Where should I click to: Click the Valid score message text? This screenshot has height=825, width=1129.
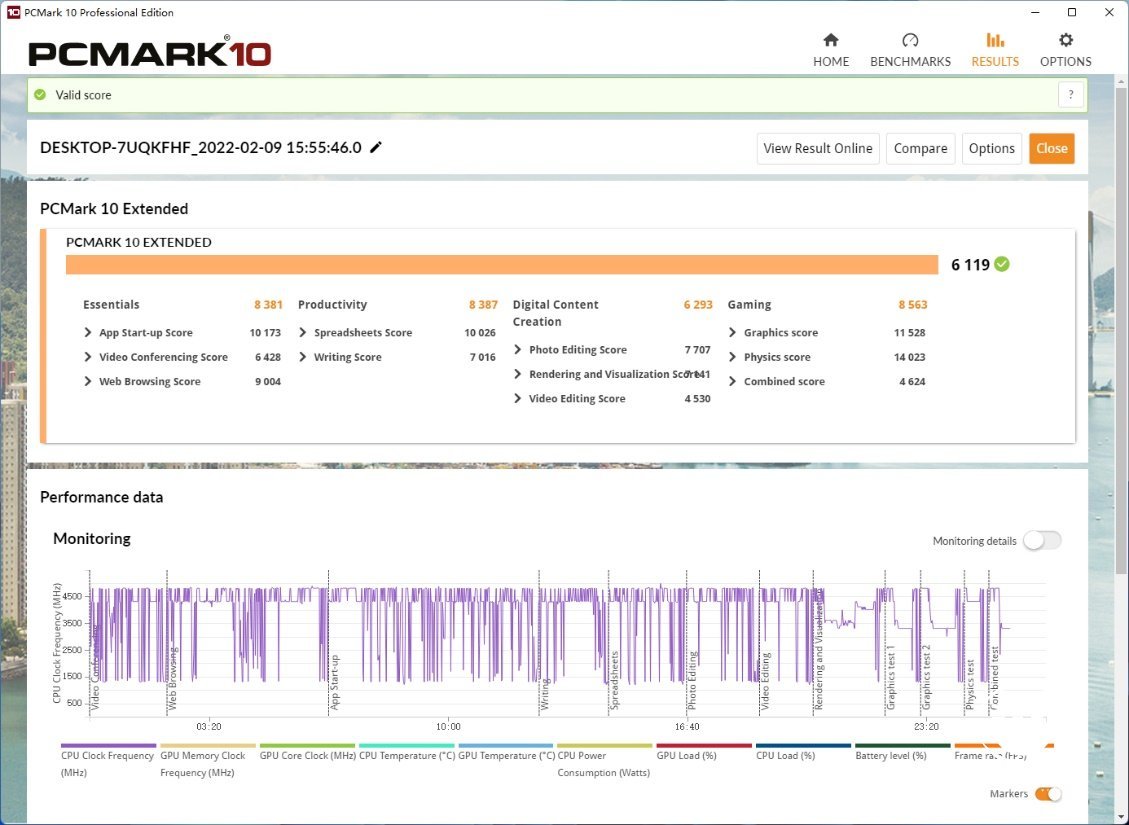(x=84, y=95)
